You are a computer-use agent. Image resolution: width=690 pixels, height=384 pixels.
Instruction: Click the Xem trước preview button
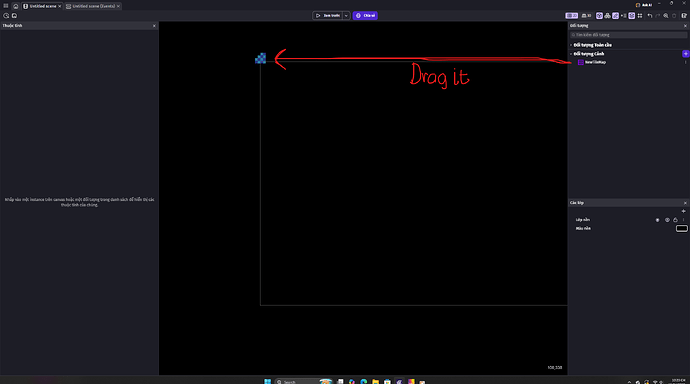(x=328, y=16)
